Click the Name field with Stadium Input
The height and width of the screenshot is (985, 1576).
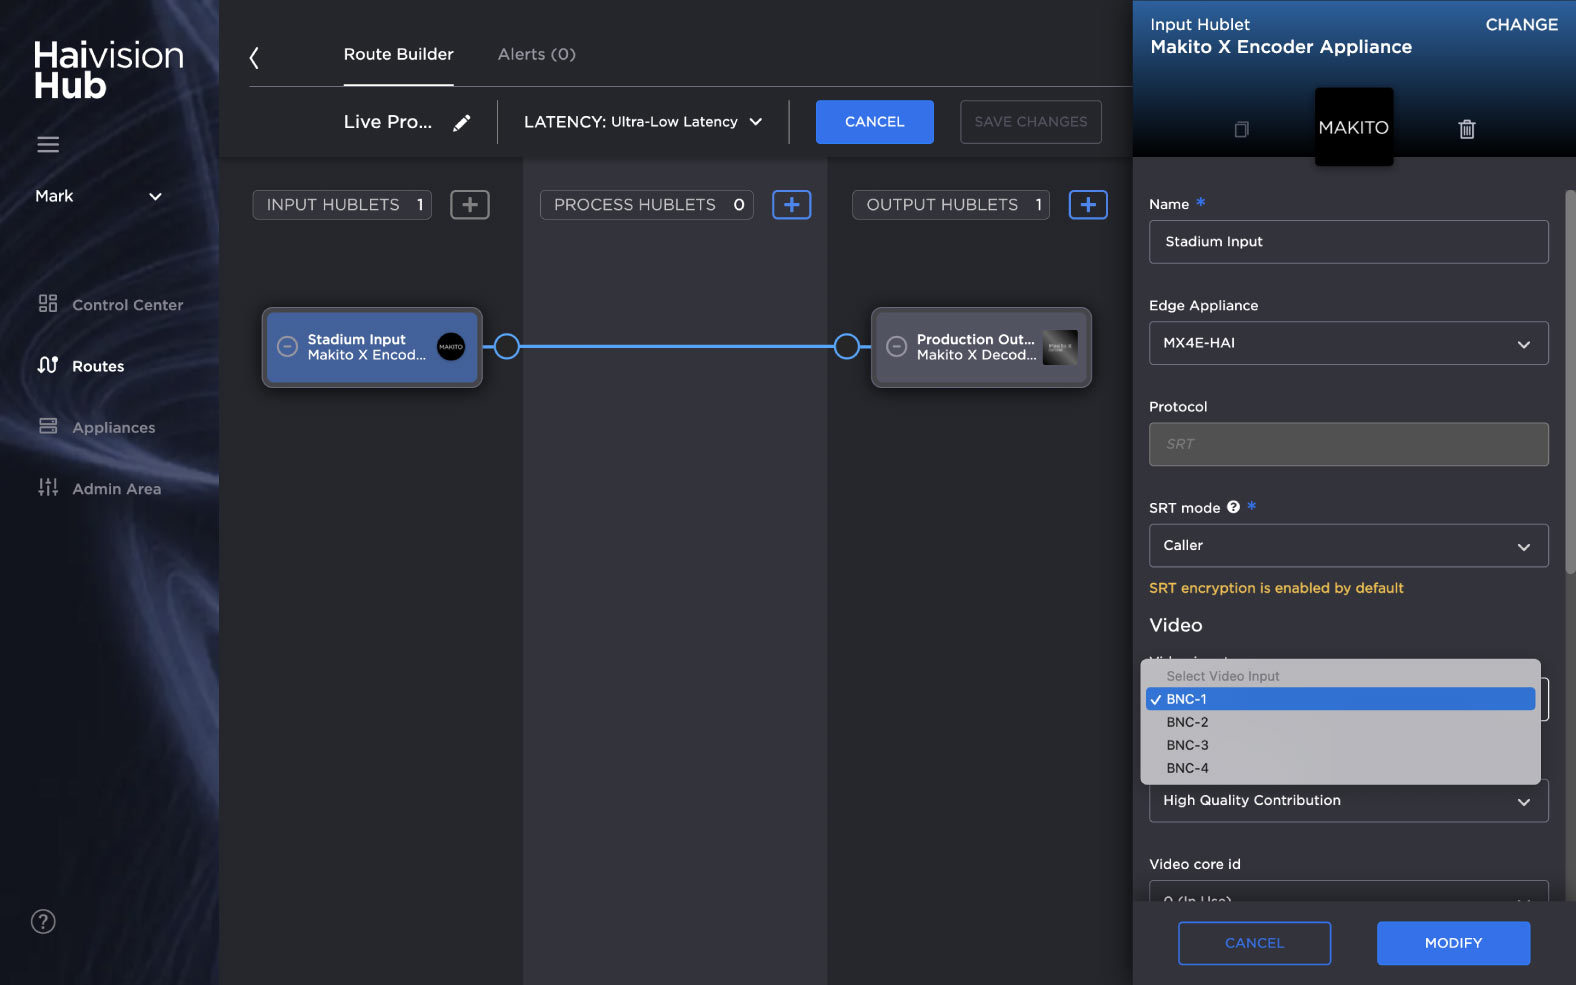pyautogui.click(x=1348, y=242)
